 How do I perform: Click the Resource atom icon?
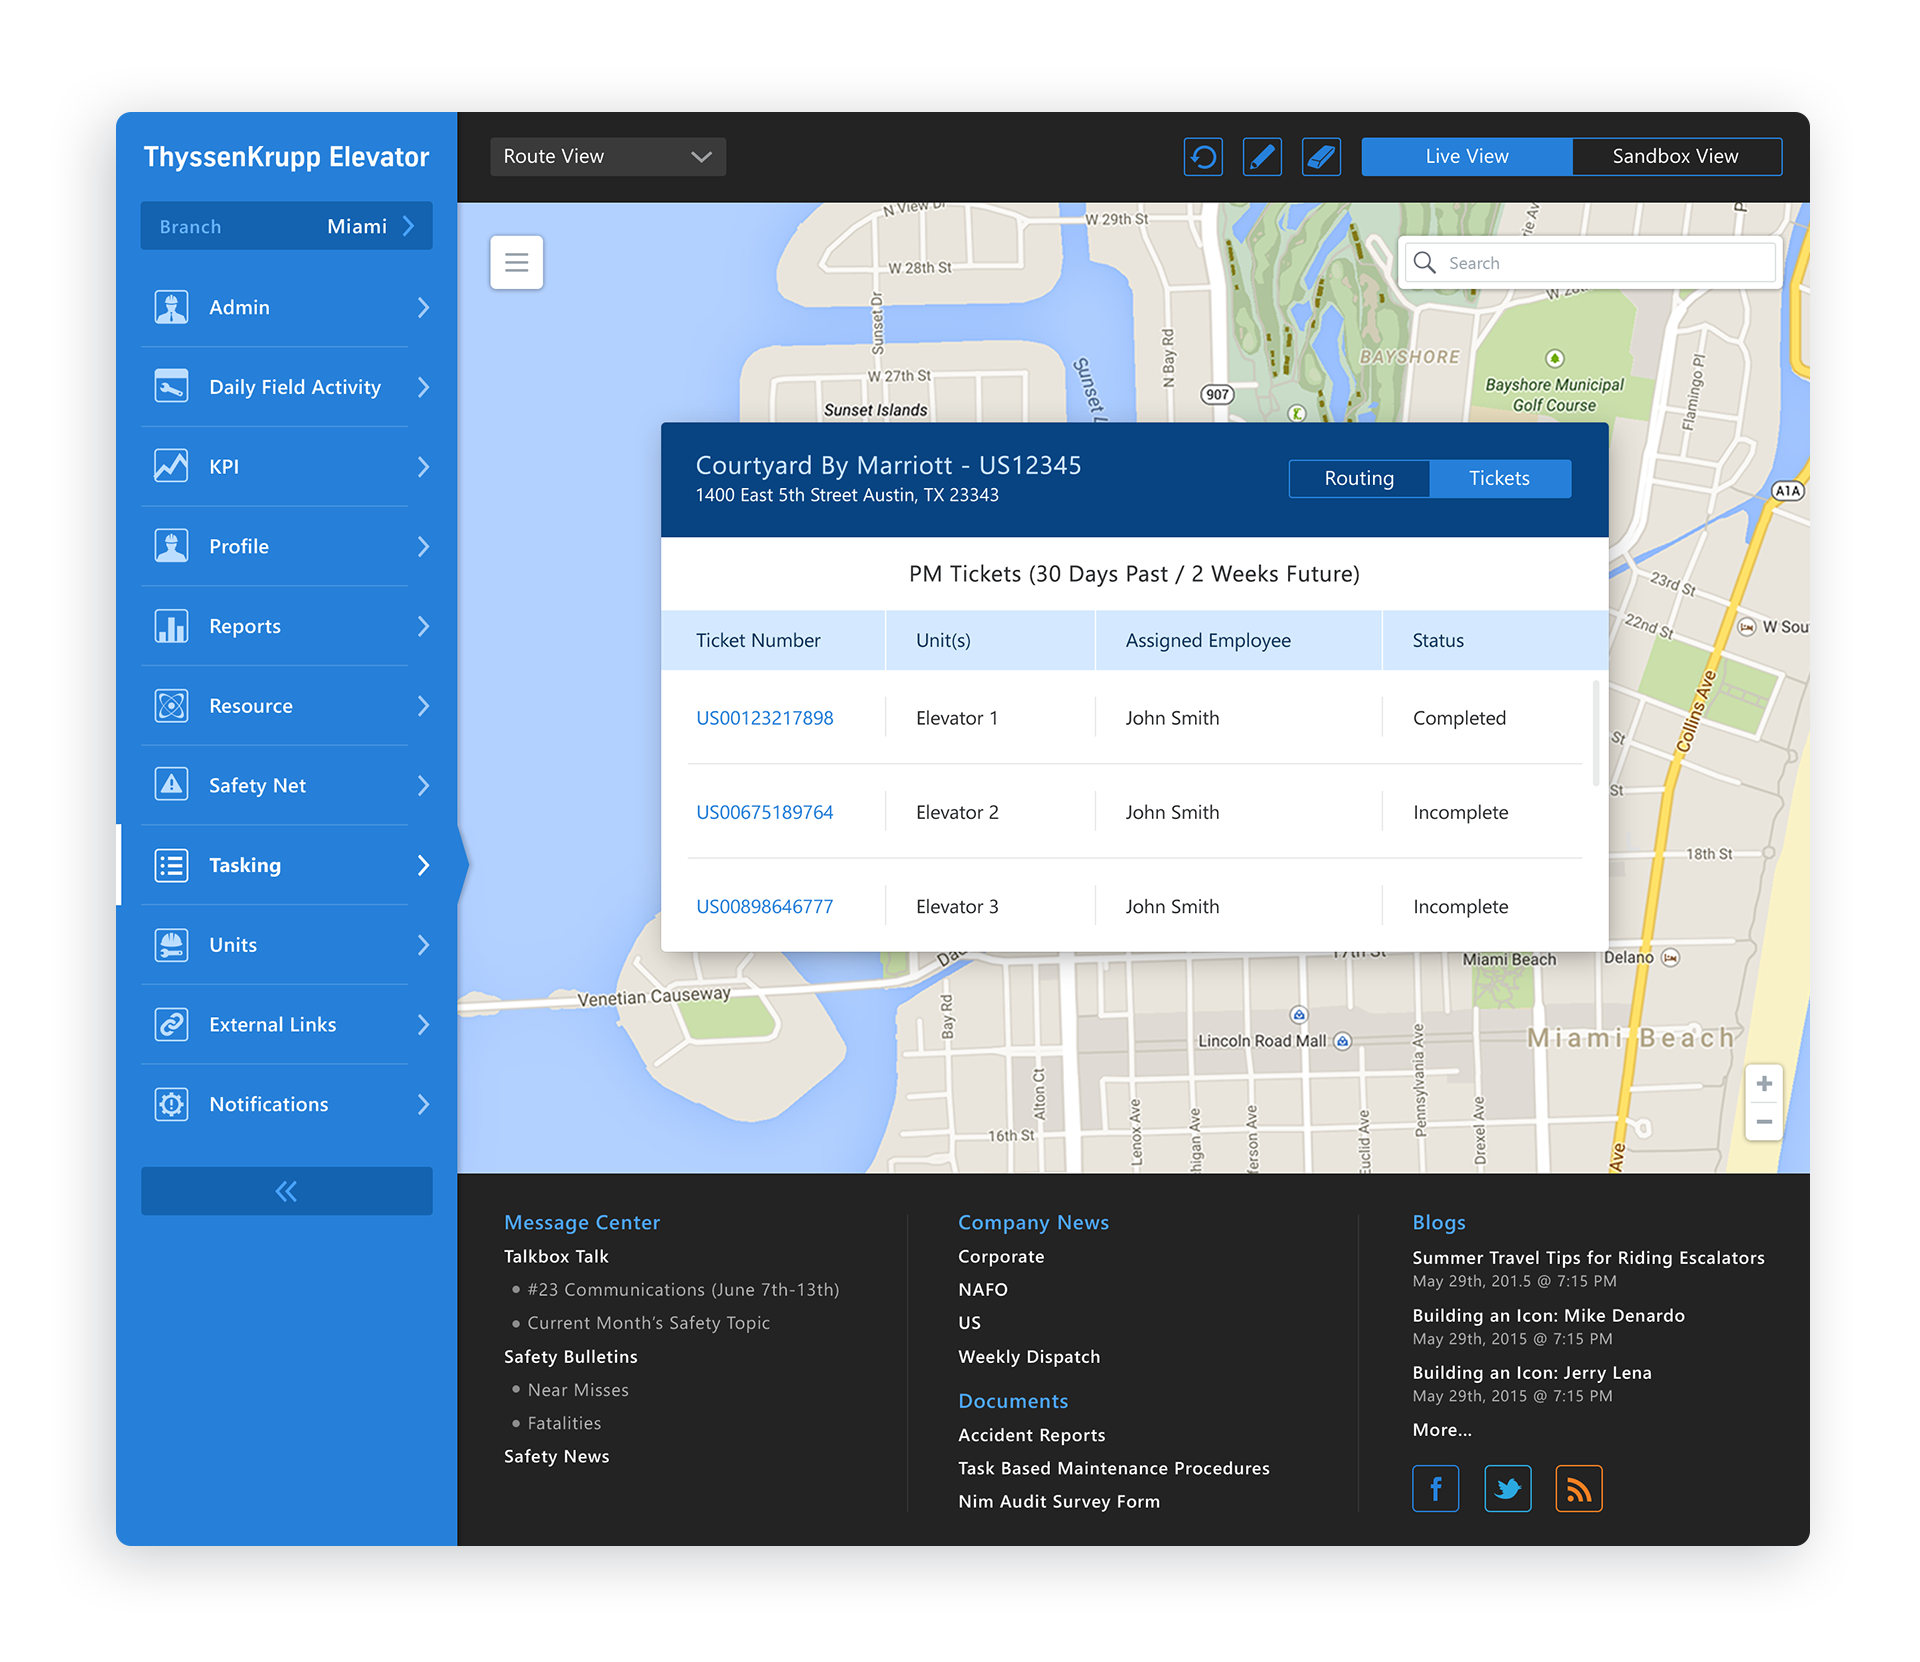[171, 706]
